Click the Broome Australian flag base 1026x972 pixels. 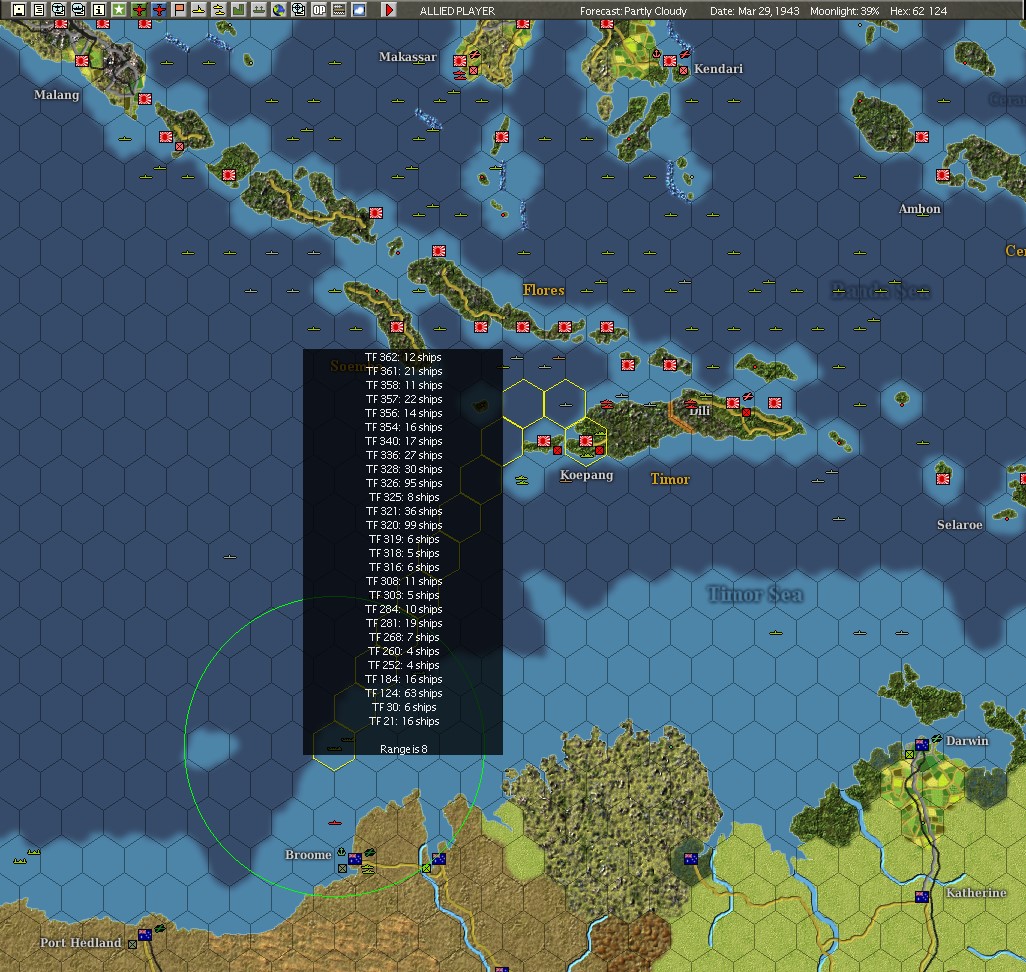click(355, 858)
